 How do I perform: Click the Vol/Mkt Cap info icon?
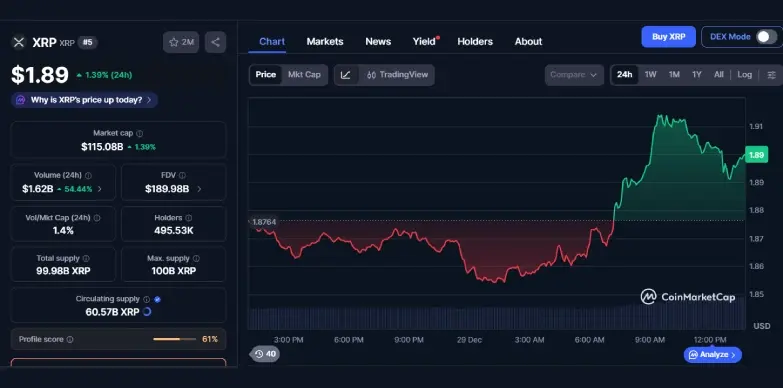[97, 218]
